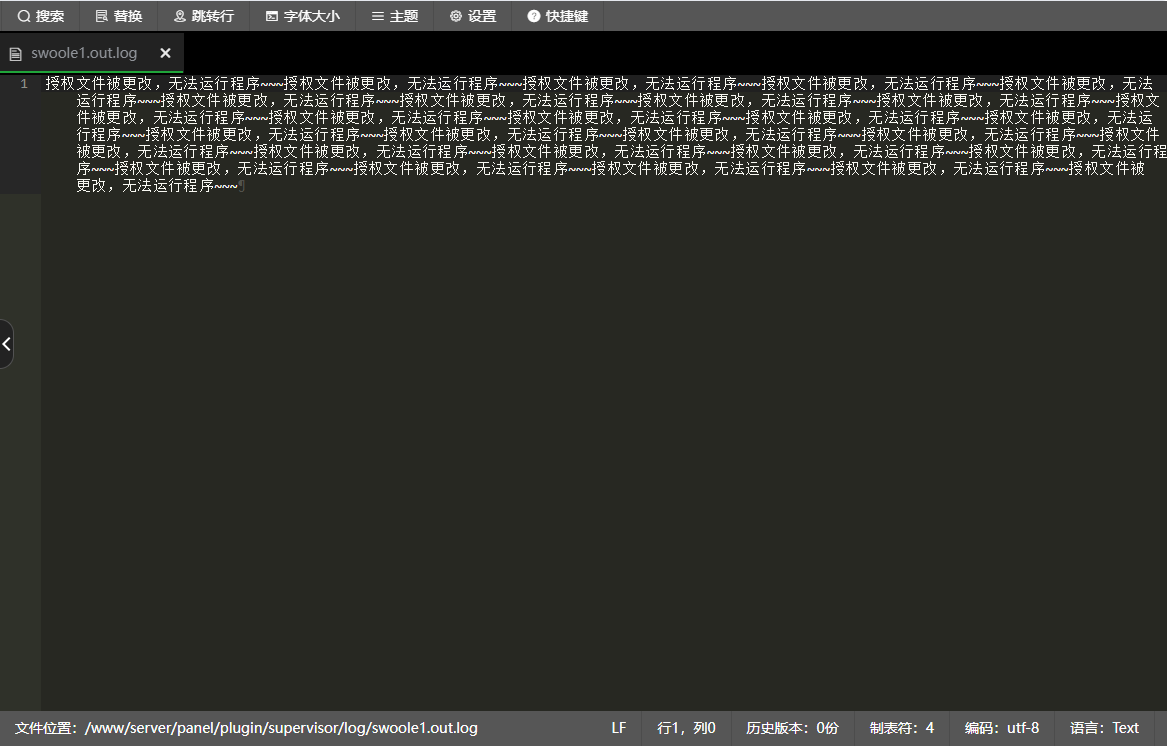This screenshot has height=746, width=1167.
Task: Close the swoole1.out.log tab
Action: click(165, 53)
